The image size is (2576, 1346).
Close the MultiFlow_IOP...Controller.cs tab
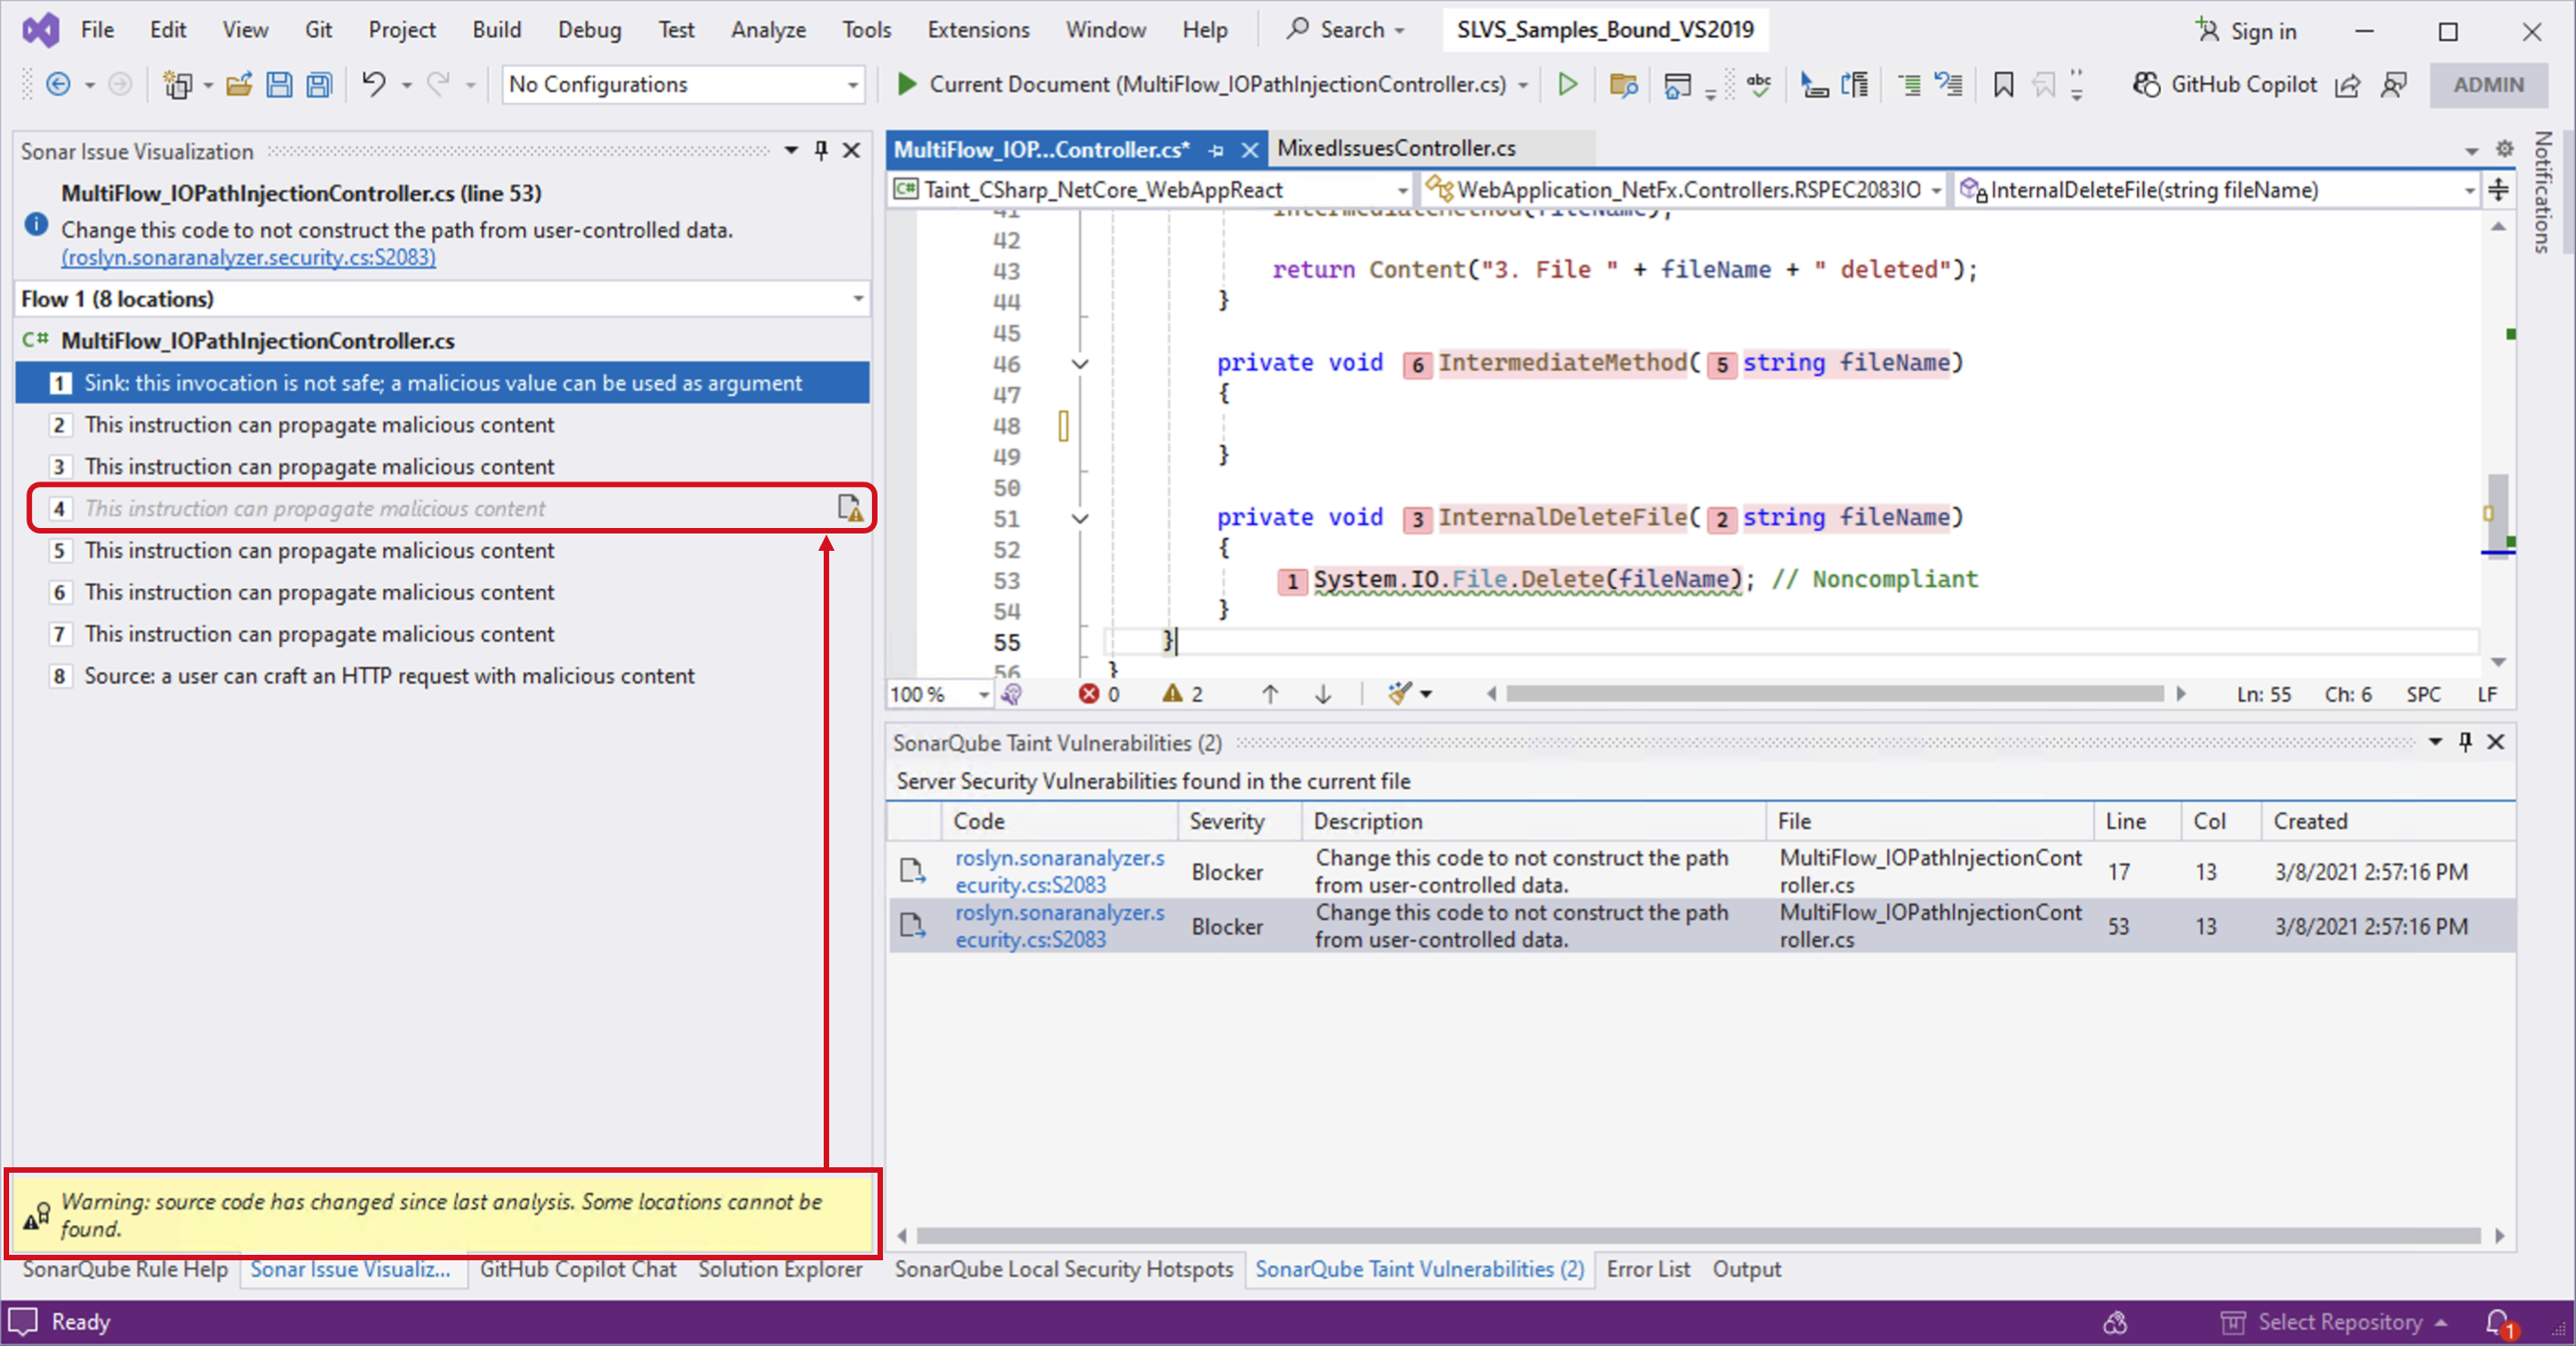[1249, 150]
